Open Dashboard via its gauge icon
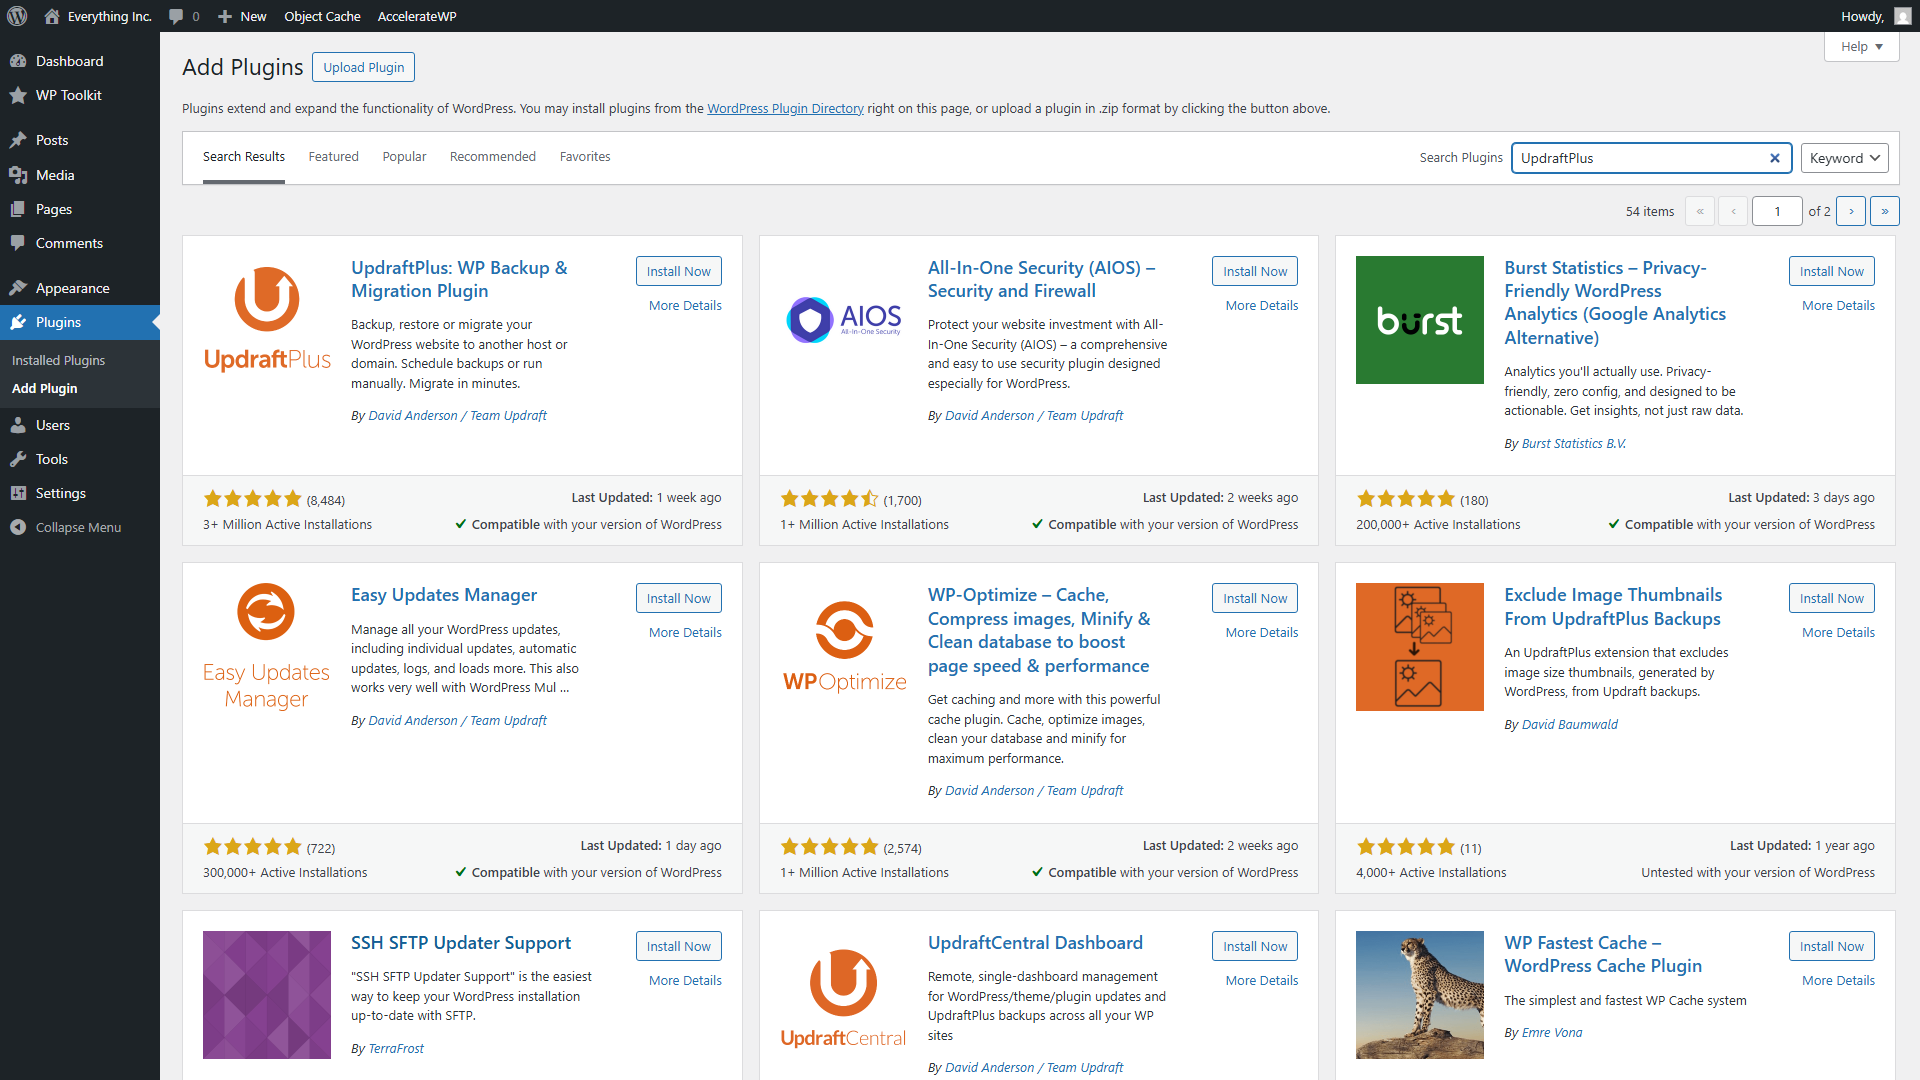The image size is (1920, 1080). tap(18, 61)
